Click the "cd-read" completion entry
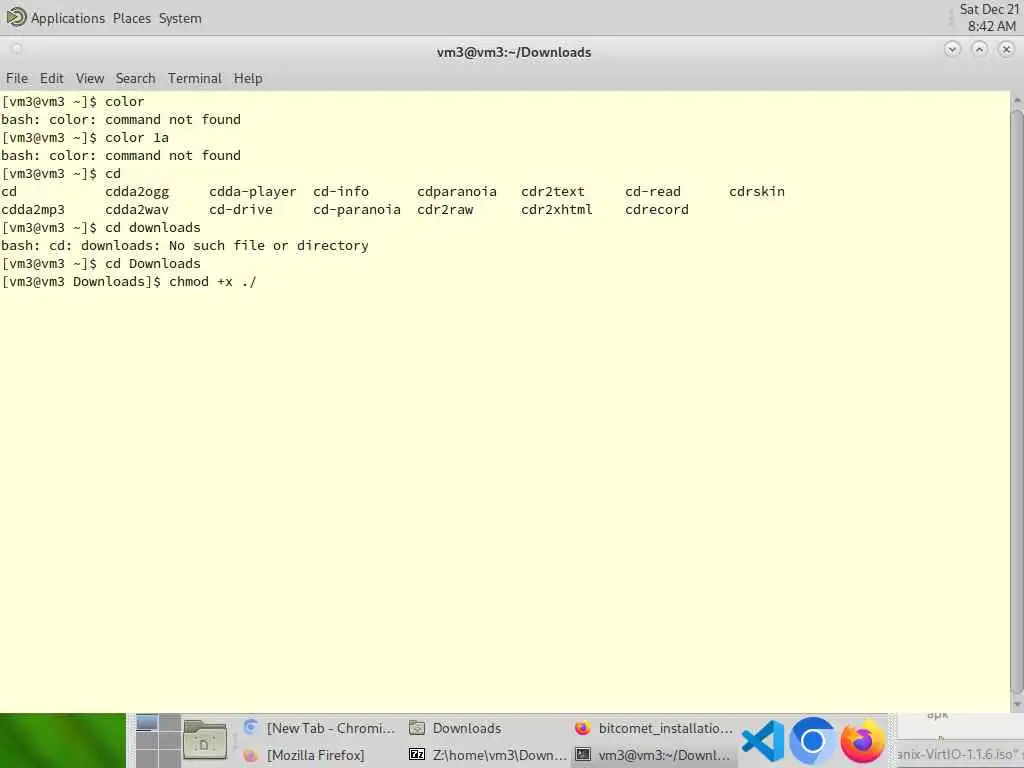 (x=652, y=192)
